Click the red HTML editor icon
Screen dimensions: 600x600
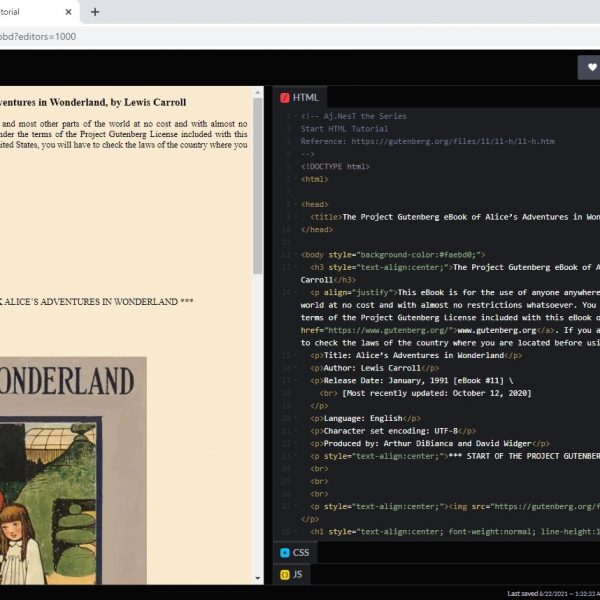click(x=285, y=98)
